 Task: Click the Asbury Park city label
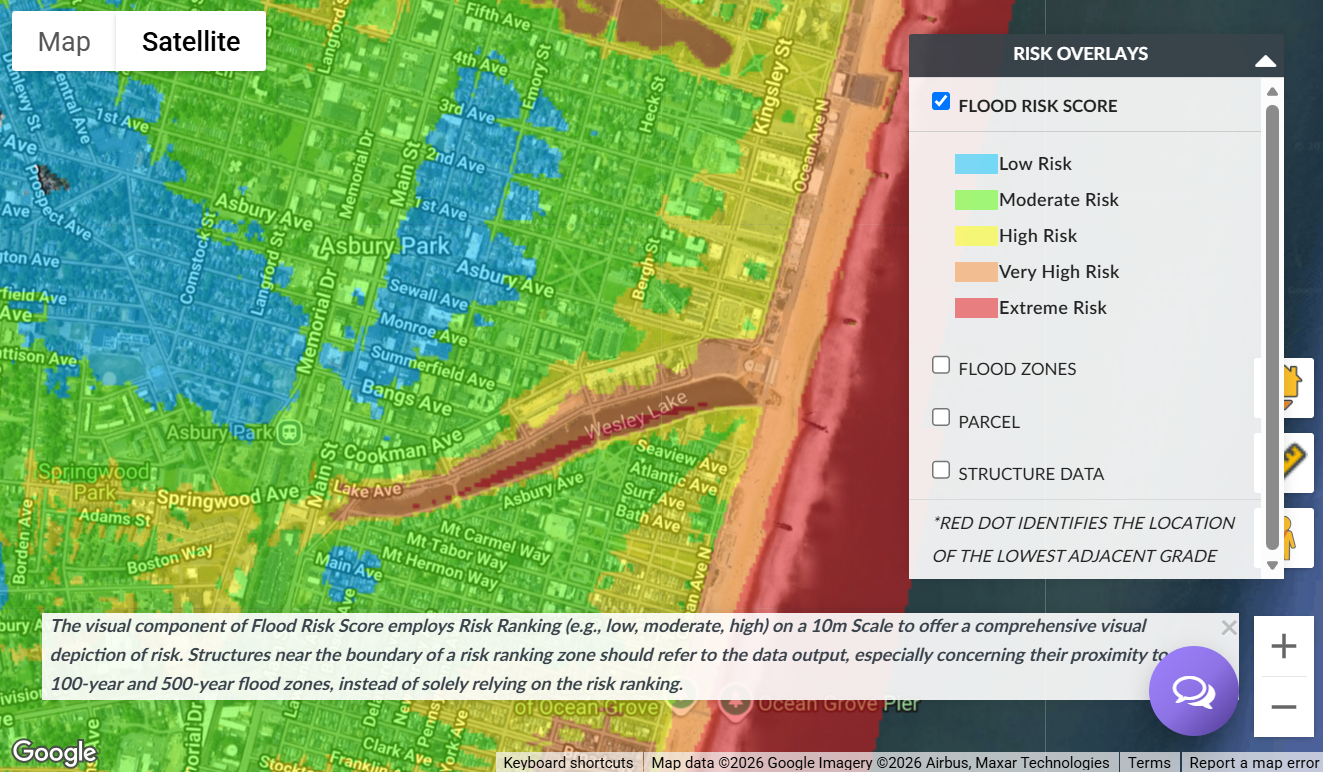tap(385, 246)
